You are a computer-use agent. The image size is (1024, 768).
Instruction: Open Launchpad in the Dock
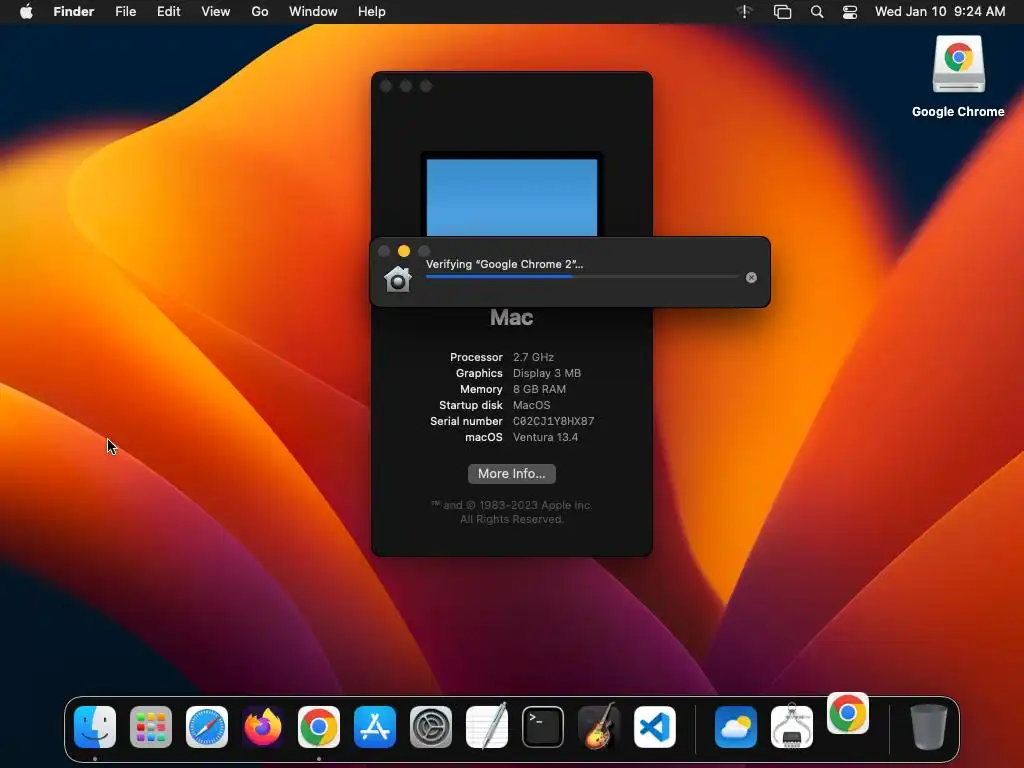tap(151, 727)
